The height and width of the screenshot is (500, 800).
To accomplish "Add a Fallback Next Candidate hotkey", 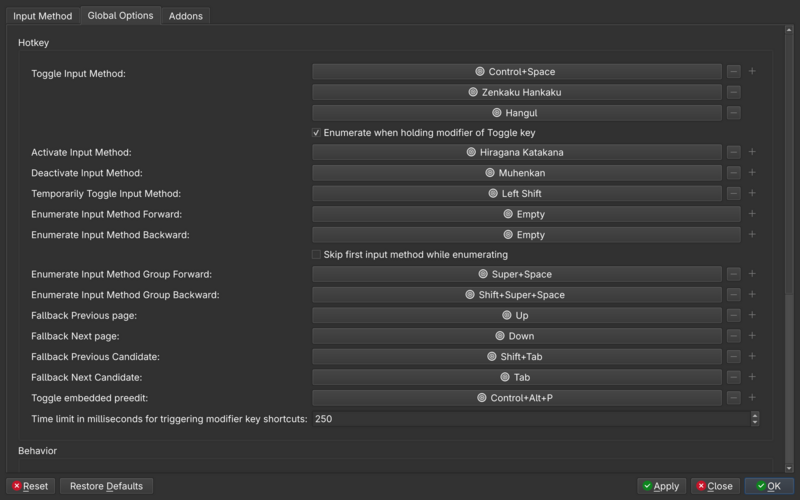I will [752, 377].
